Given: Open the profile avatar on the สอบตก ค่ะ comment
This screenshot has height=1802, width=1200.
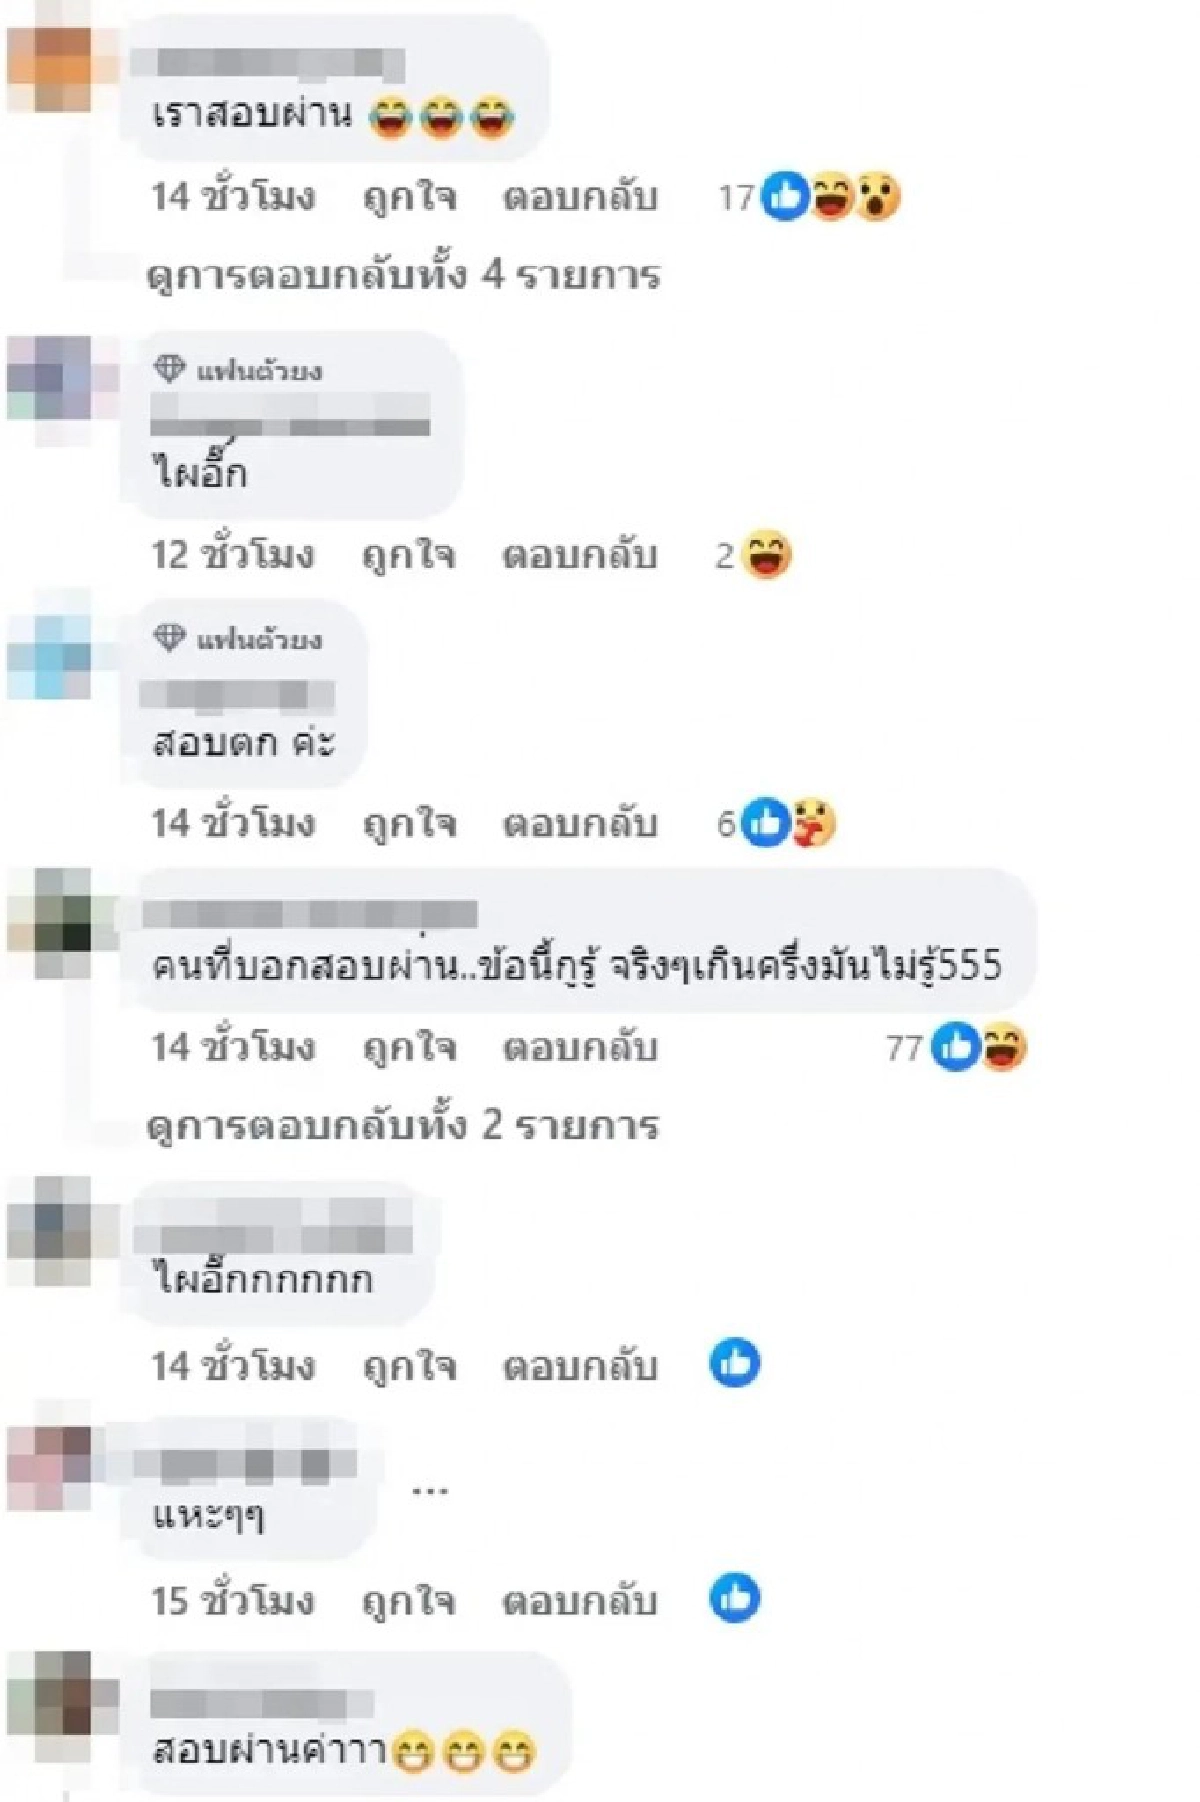Looking at the screenshot, I should pos(50,656).
